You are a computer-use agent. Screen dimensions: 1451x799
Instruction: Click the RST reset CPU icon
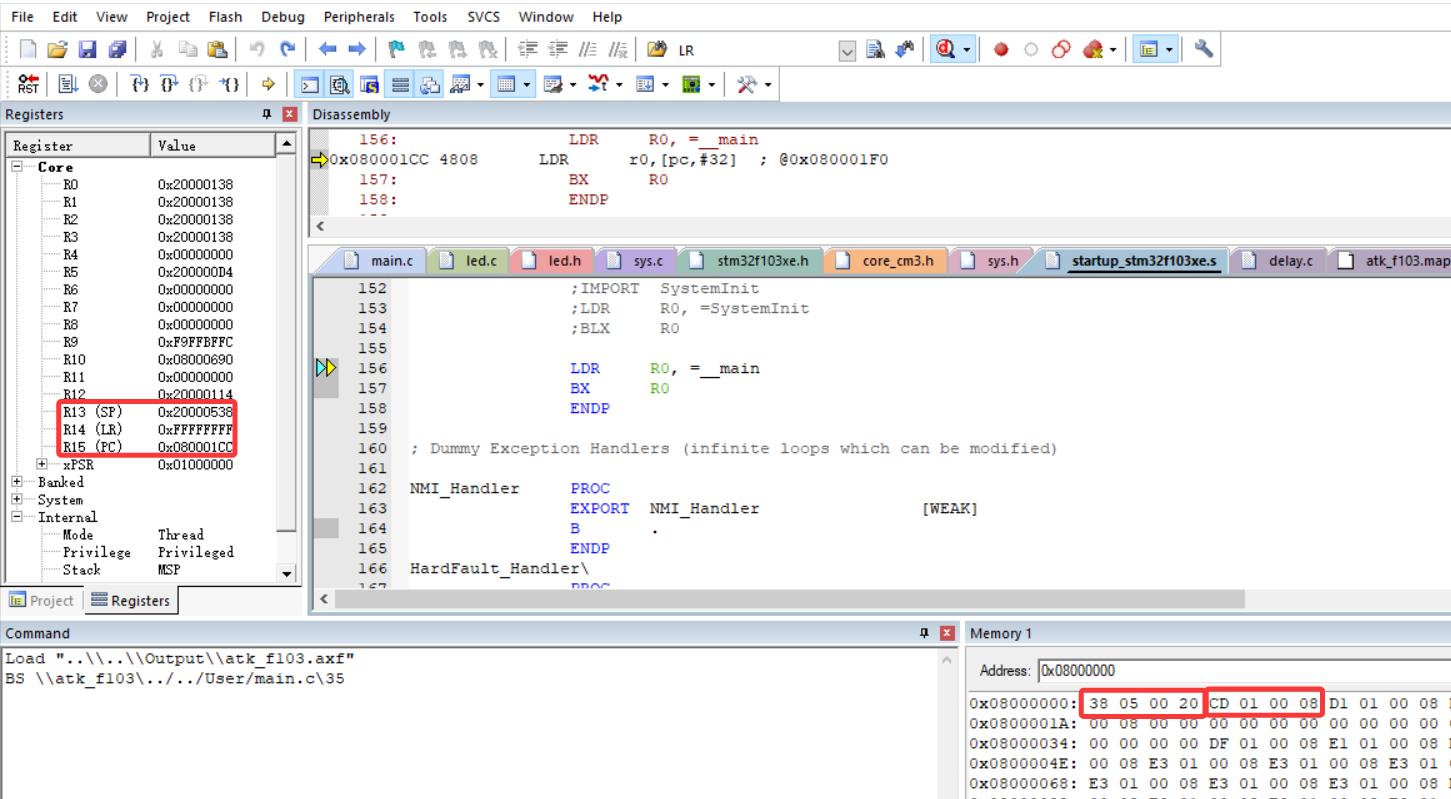29,84
